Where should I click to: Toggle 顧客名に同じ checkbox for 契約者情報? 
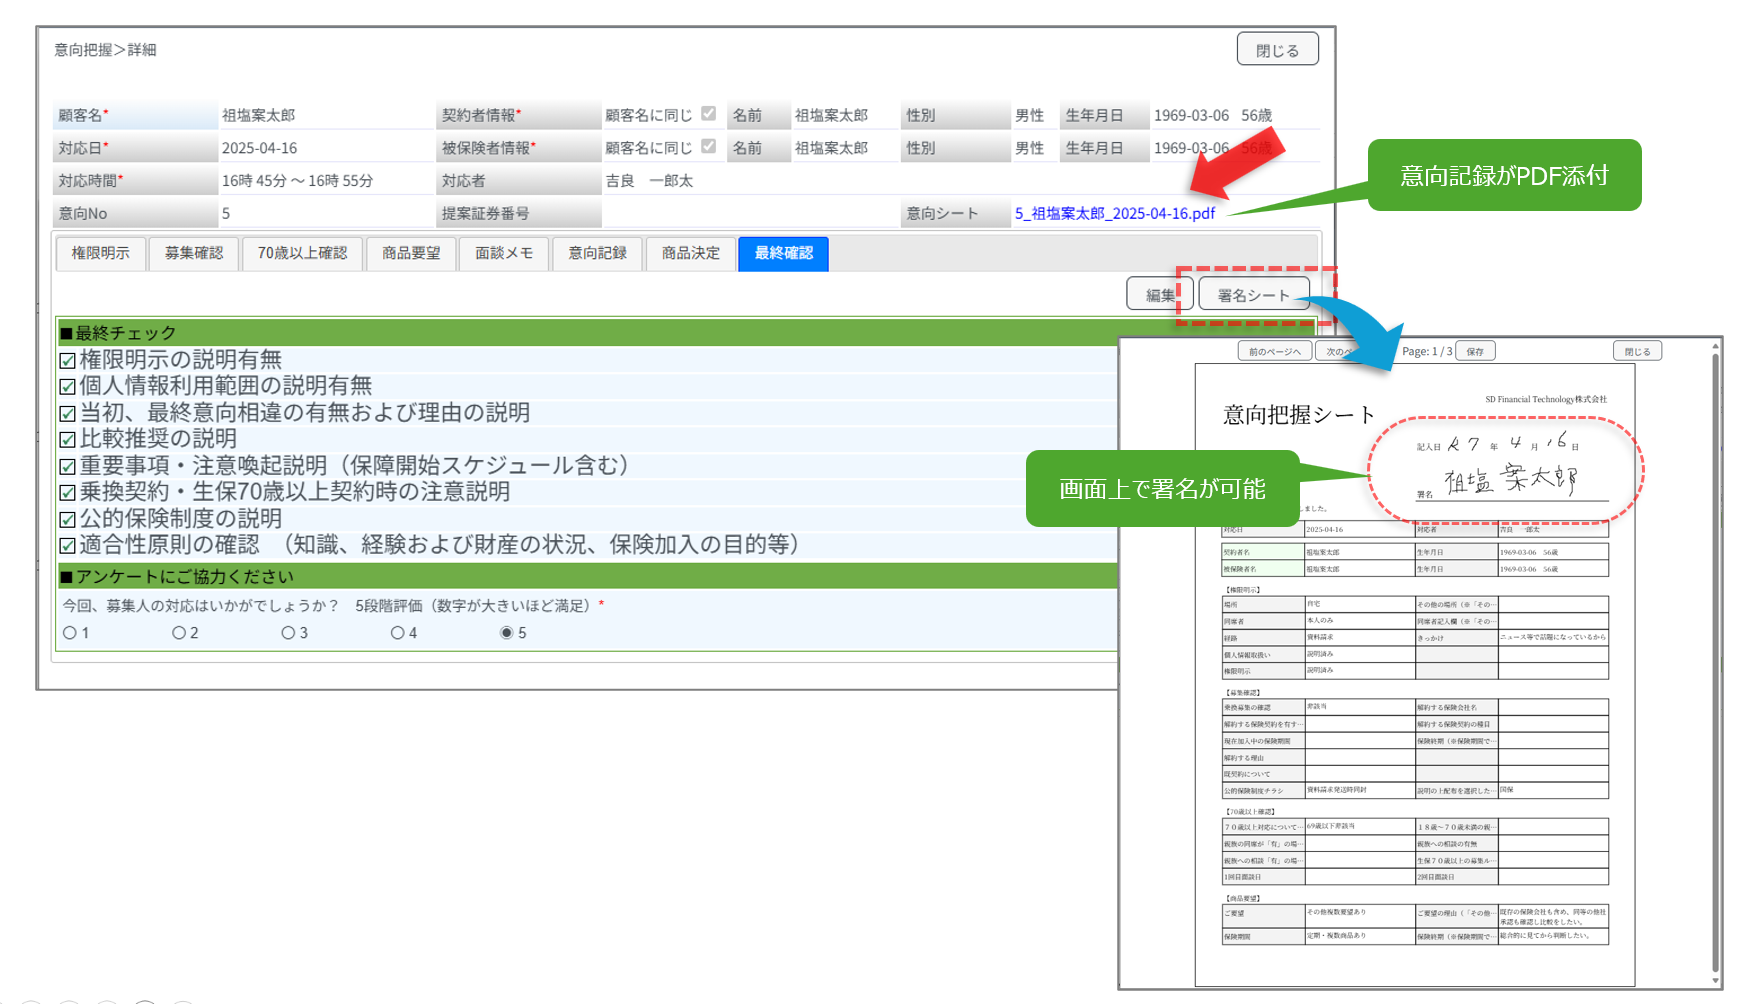point(708,114)
